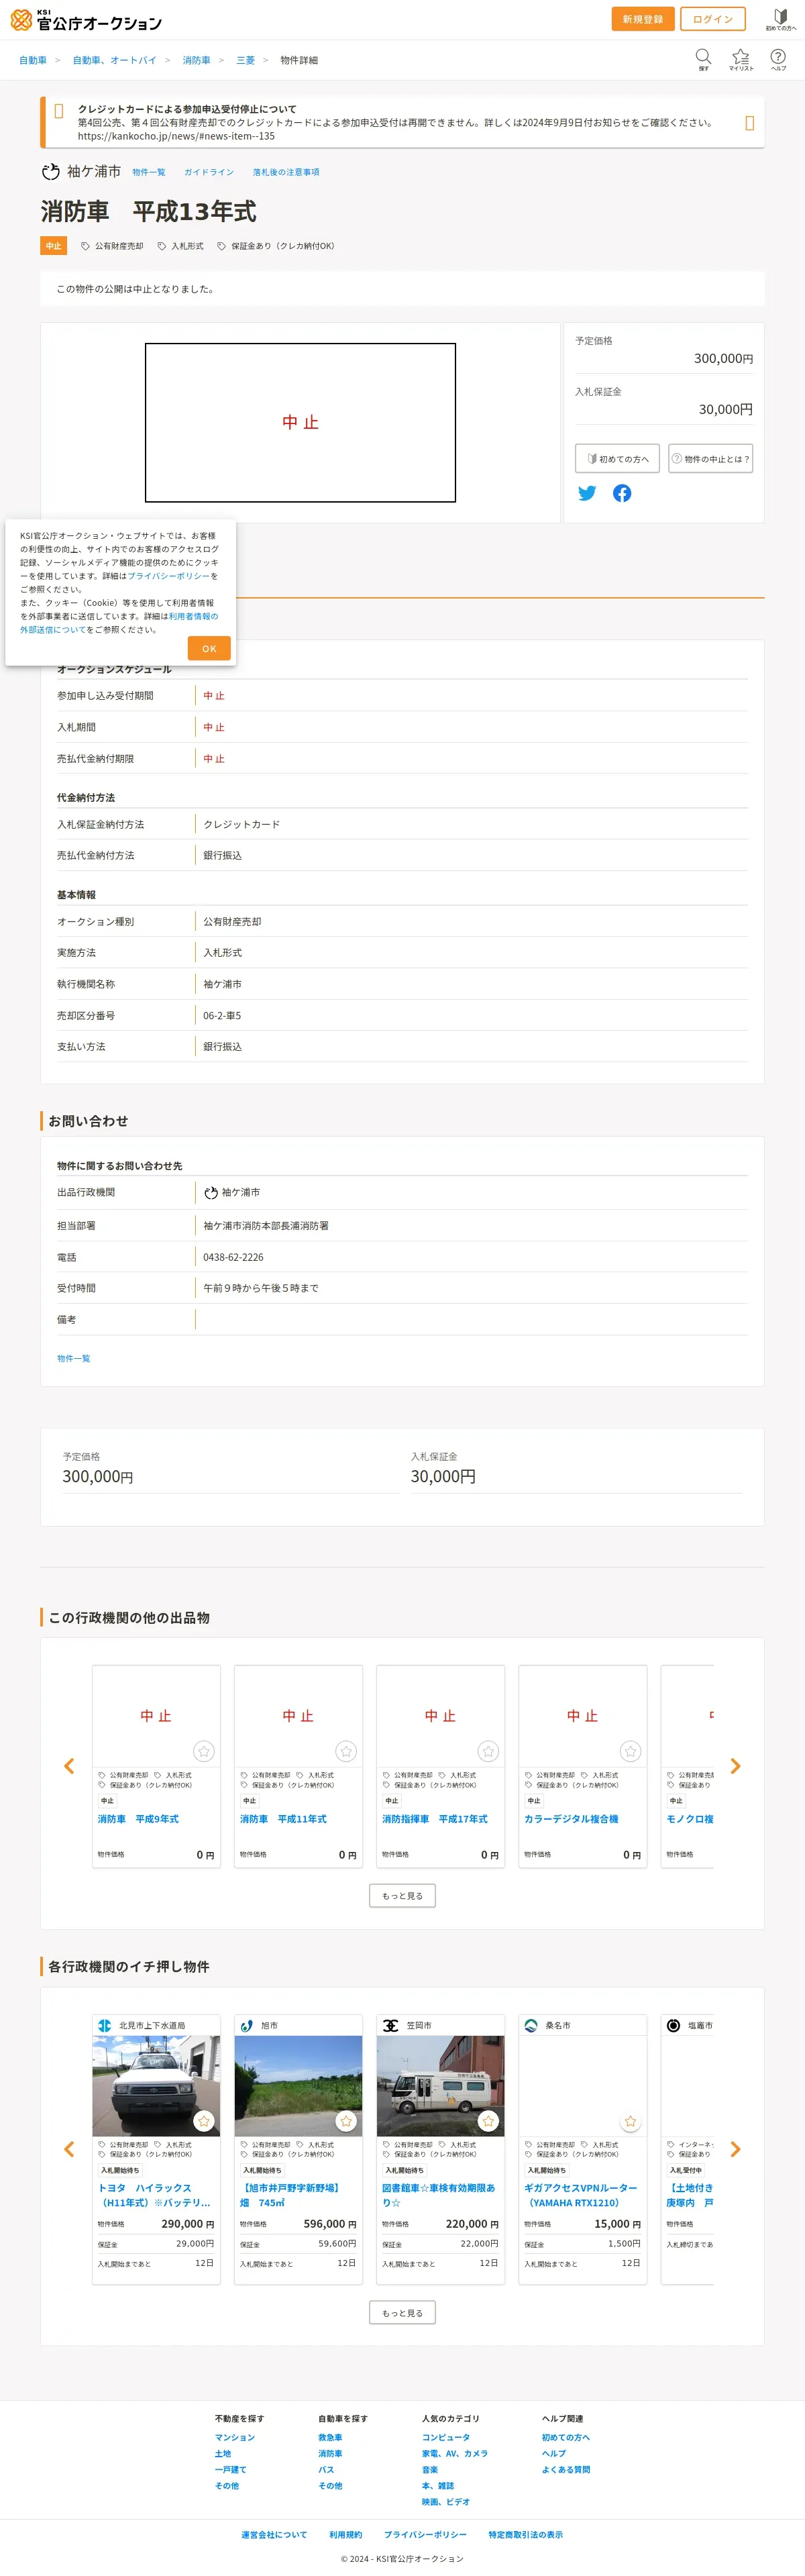Share this item on Facebook

(x=622, y=493)
